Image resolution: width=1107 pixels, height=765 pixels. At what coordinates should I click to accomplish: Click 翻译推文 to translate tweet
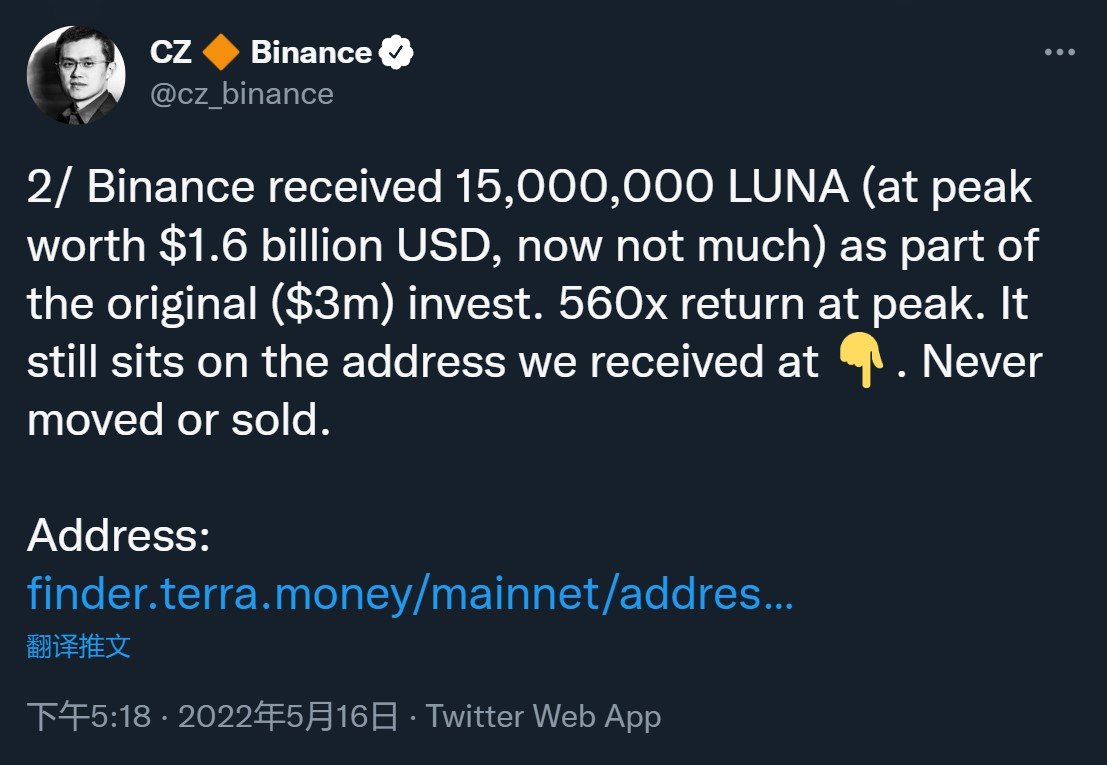pyautogui.click(x=79, y=646)
